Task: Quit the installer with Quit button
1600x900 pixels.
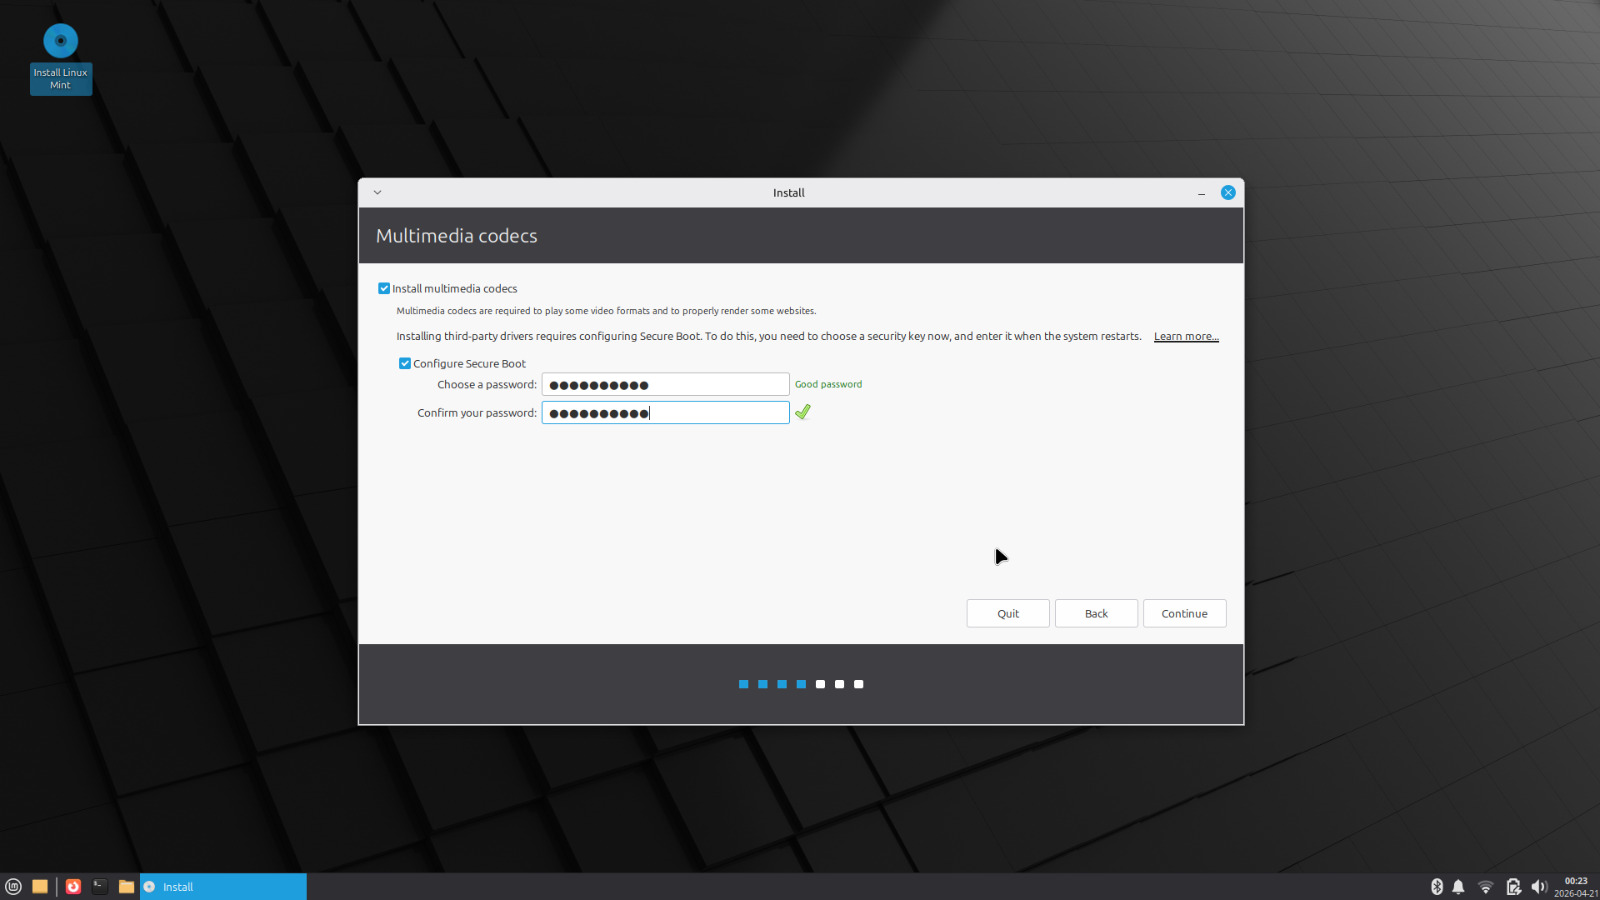Action: click(1008, 613)
